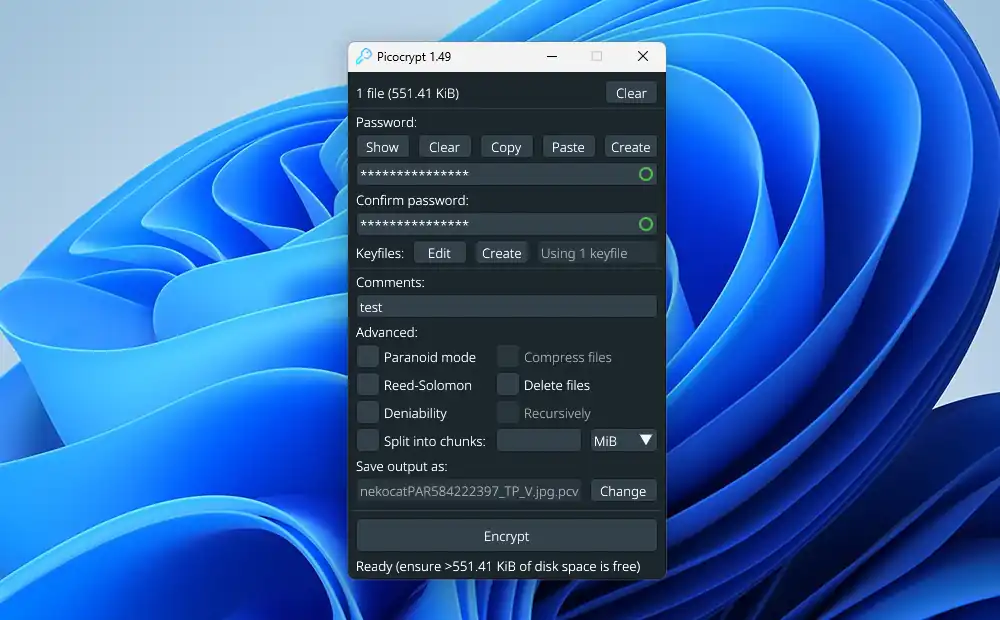Start encryption with the Encrypt button
Screen dimensions: 1000x620
click(506, 536)
